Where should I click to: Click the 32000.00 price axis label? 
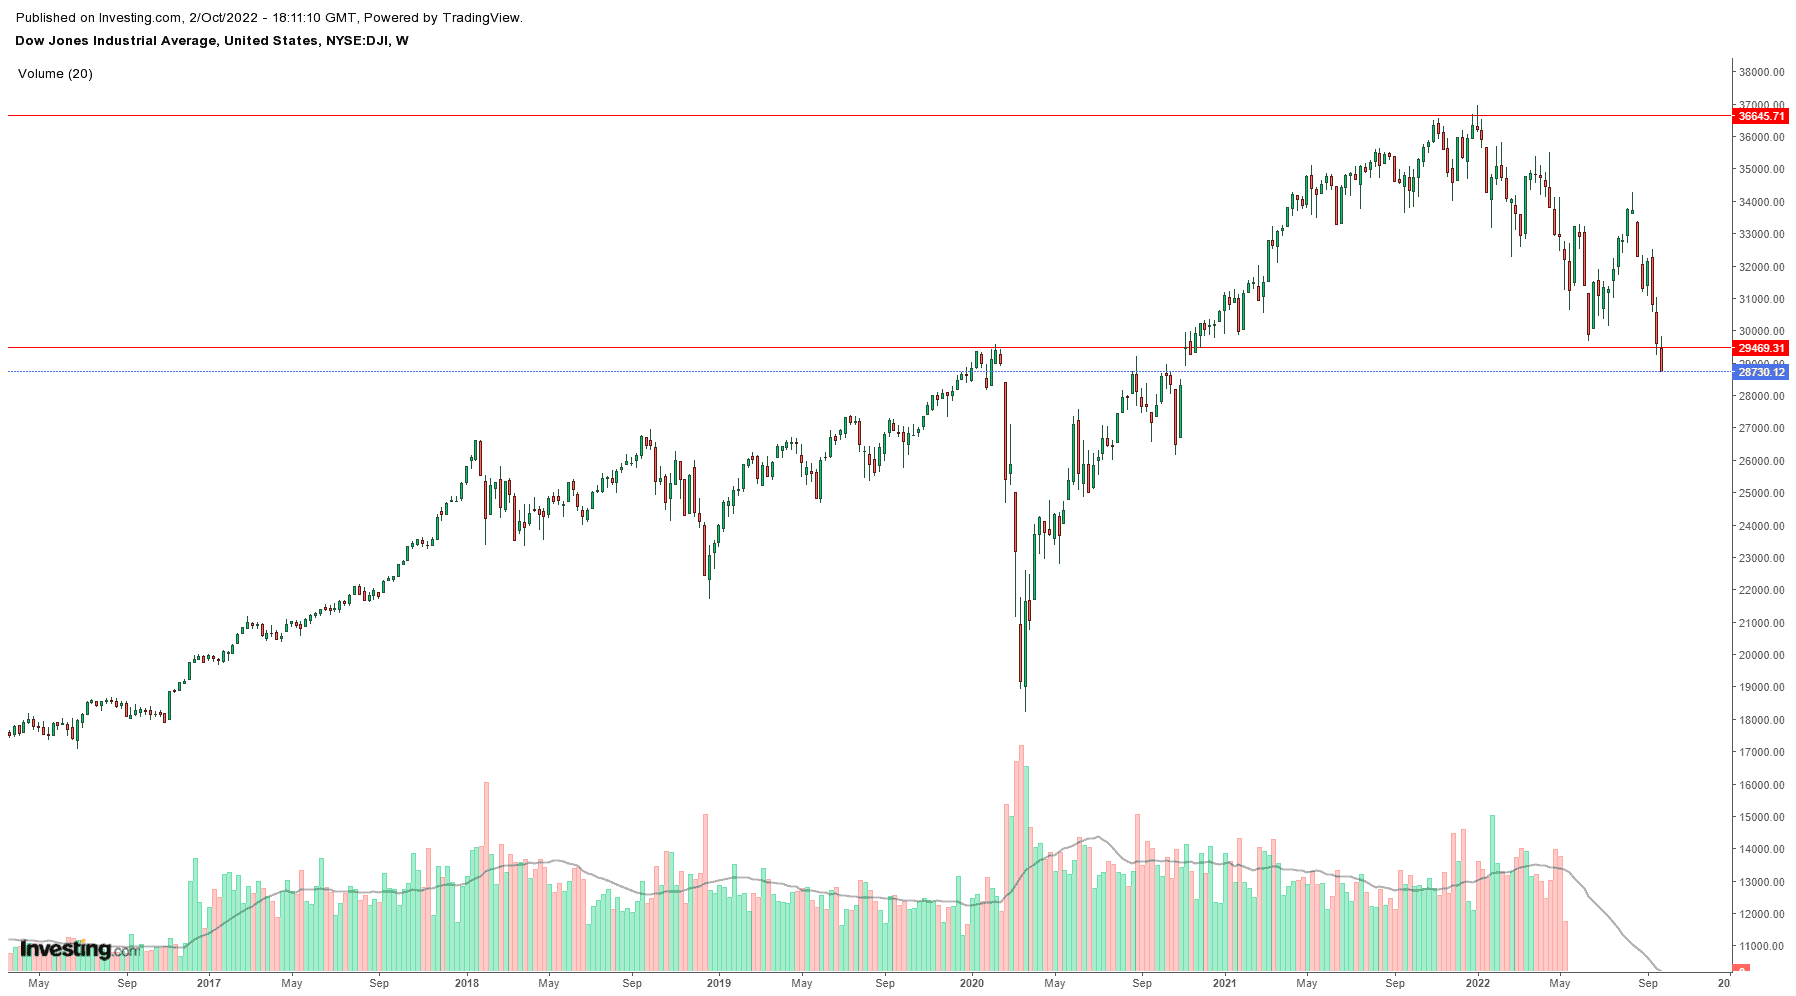click(1761, 267)
